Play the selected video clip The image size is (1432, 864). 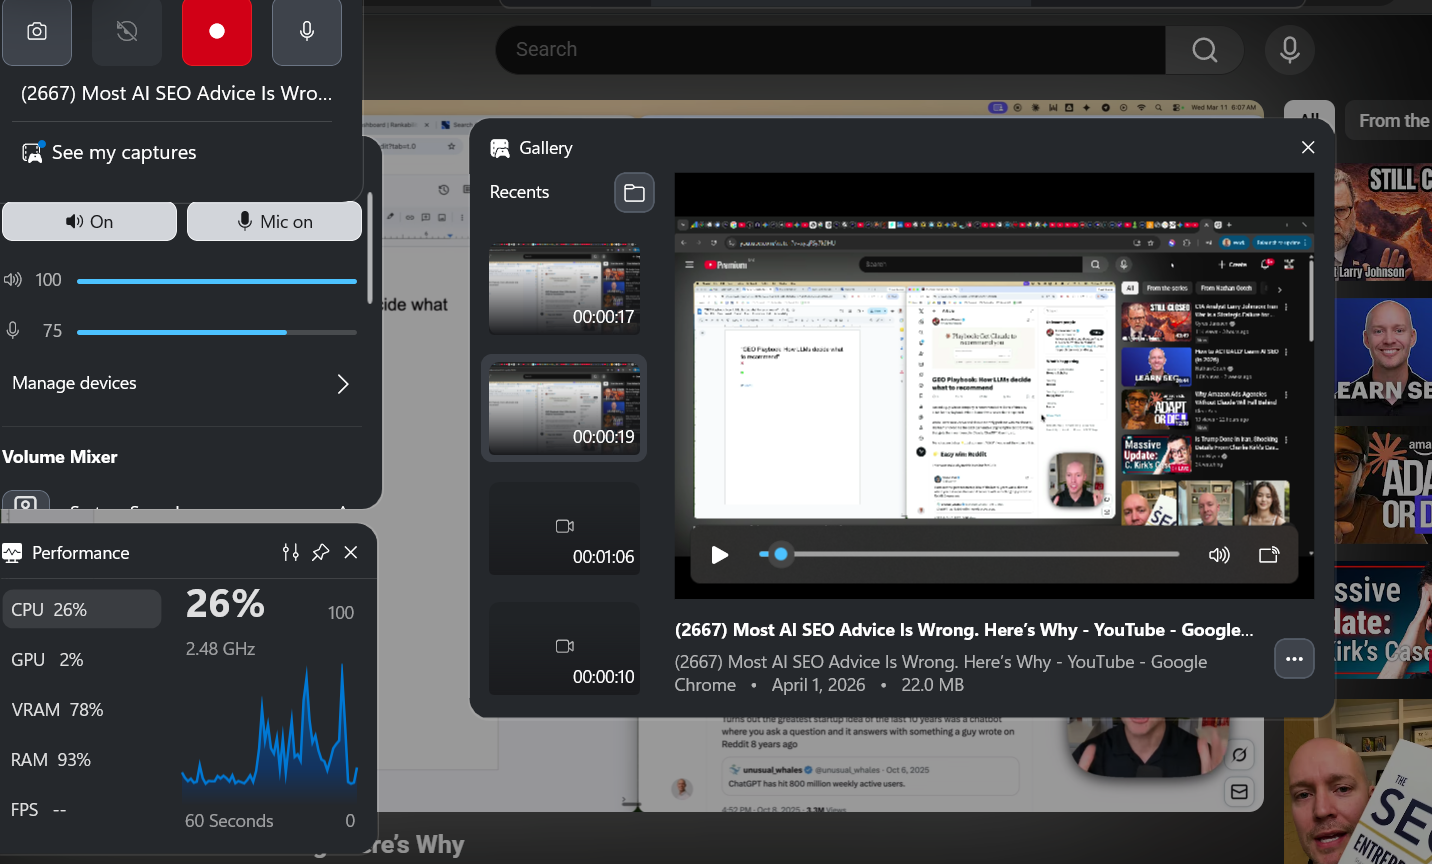click(719, 554)
